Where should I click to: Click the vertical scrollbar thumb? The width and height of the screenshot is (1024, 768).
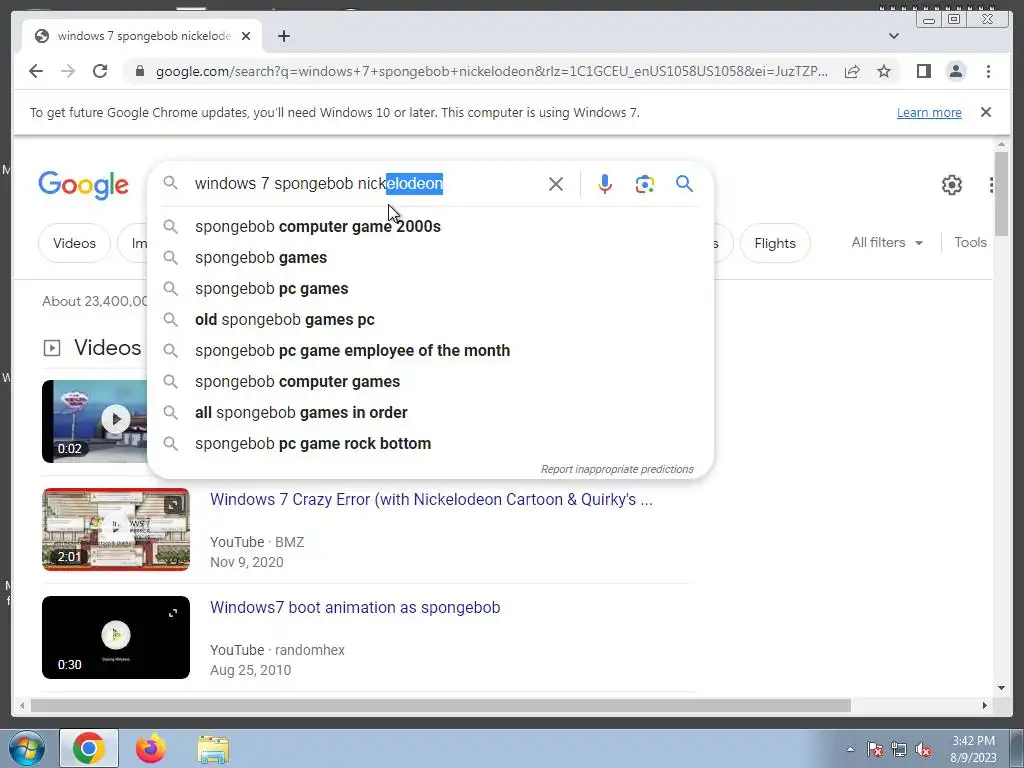[x=1002, y=193]
